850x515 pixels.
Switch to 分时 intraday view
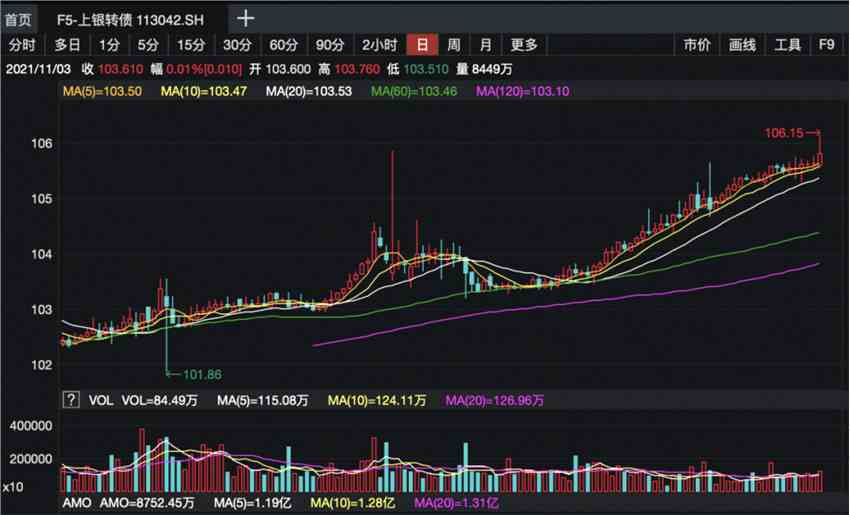click(22, 45)
